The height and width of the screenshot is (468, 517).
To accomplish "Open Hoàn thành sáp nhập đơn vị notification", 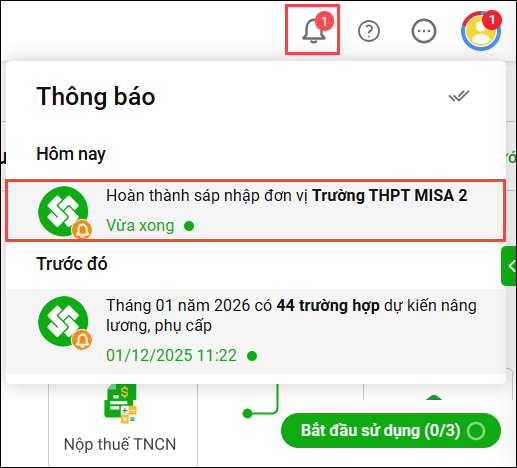I will click(256, 210).
